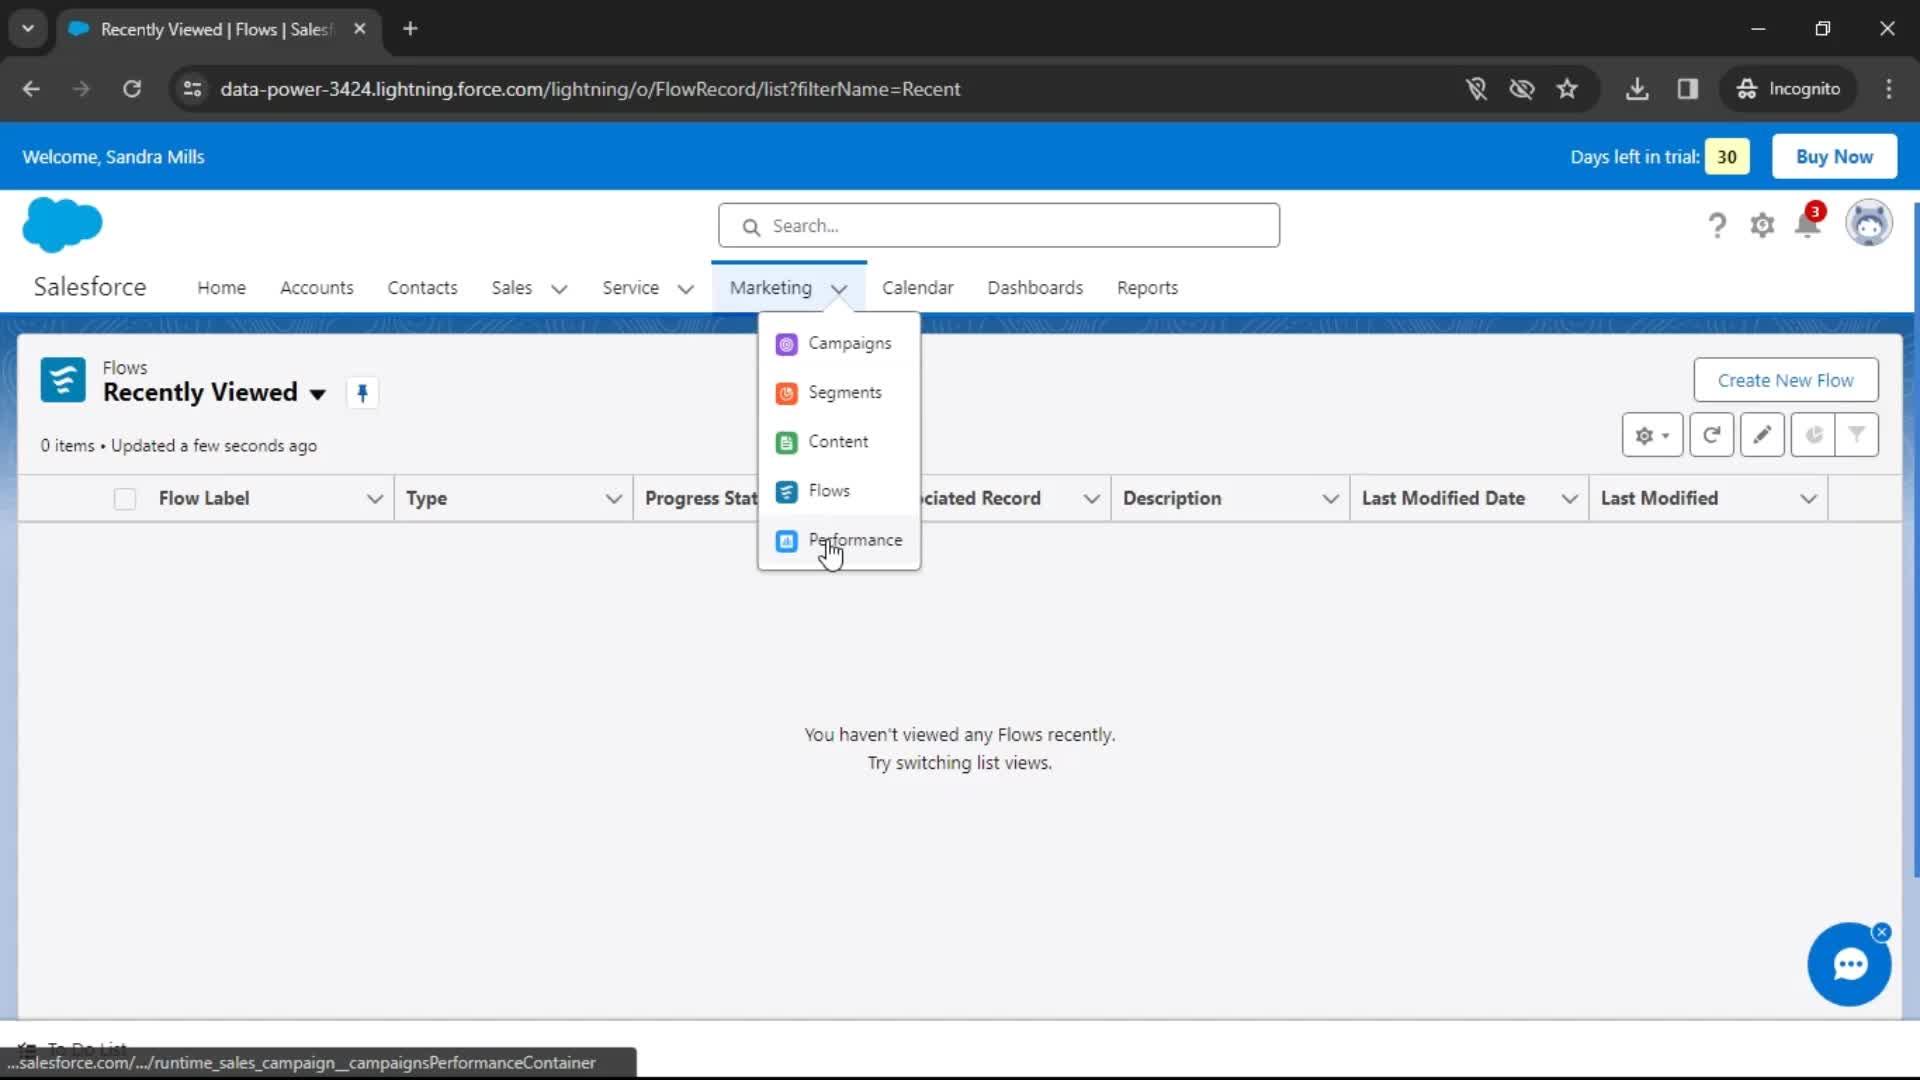Open Description column actions chevron
The image size is (1920, 1080).
1330,499
